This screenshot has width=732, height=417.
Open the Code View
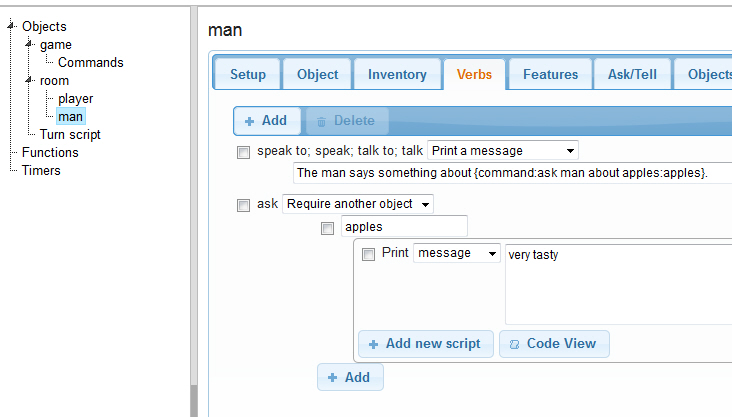[554, 343]
